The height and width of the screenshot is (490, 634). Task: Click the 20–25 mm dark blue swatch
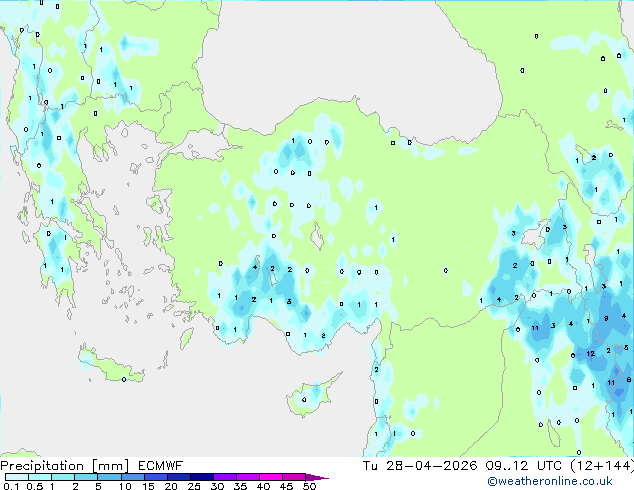point(179,477)
